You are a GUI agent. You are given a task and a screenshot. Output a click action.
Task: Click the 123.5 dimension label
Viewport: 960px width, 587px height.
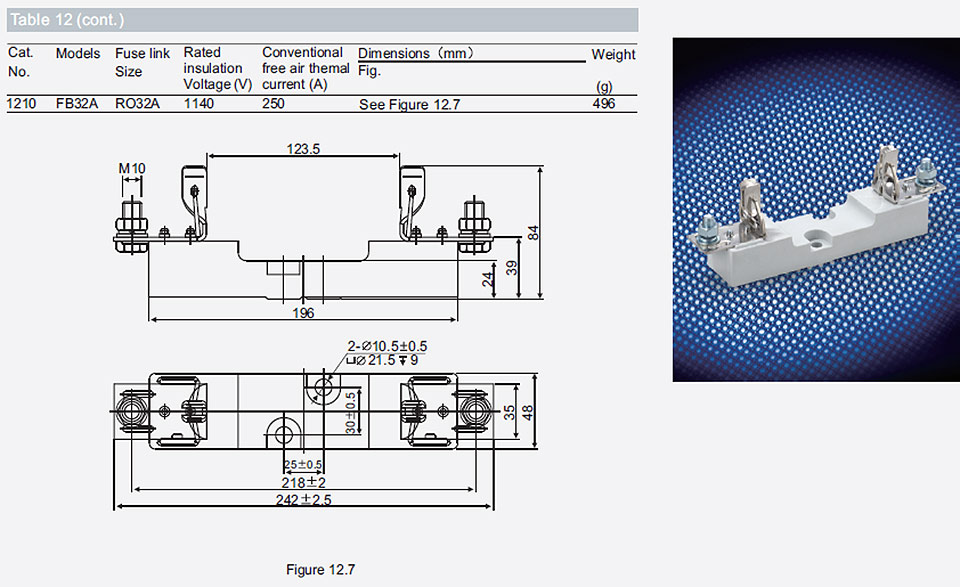[303, 149]
